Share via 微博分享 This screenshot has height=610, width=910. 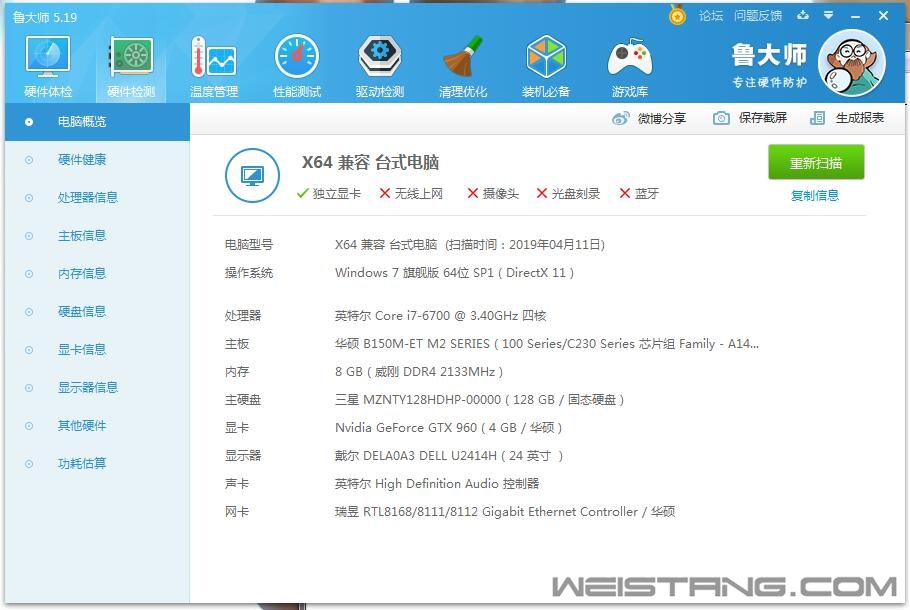point(649,118)
